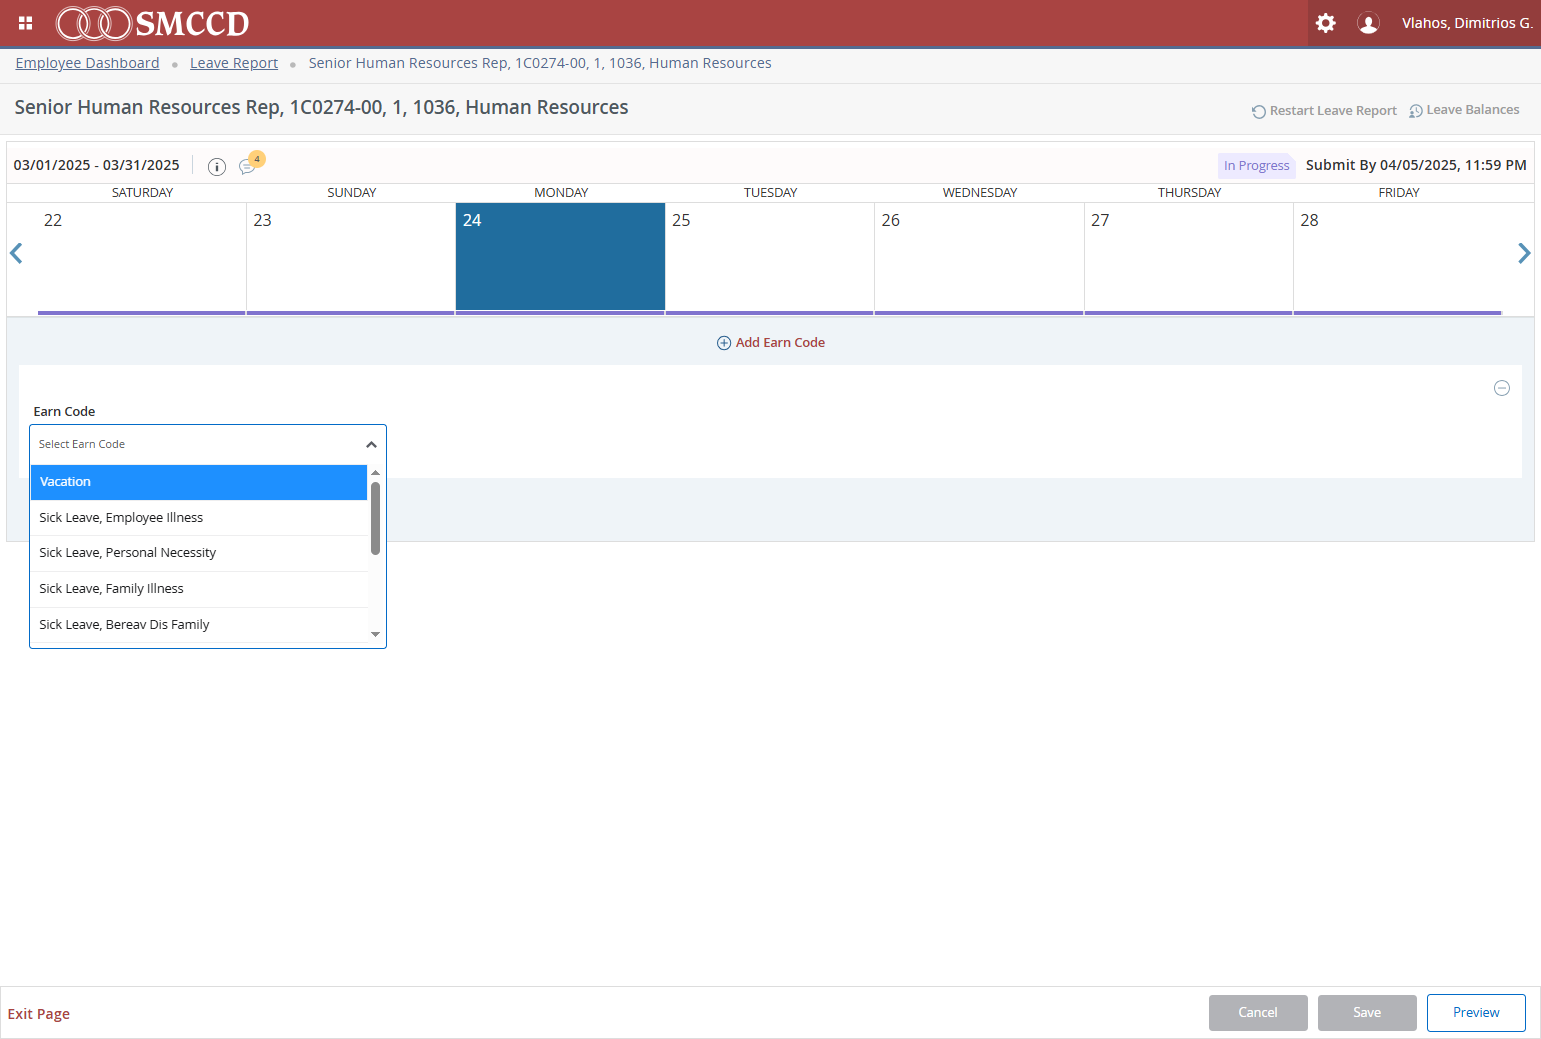Image resolution: width=1541 pixels, height=1039 pixels.
Task: Click the In Progress status badge
Action: 1257,166
